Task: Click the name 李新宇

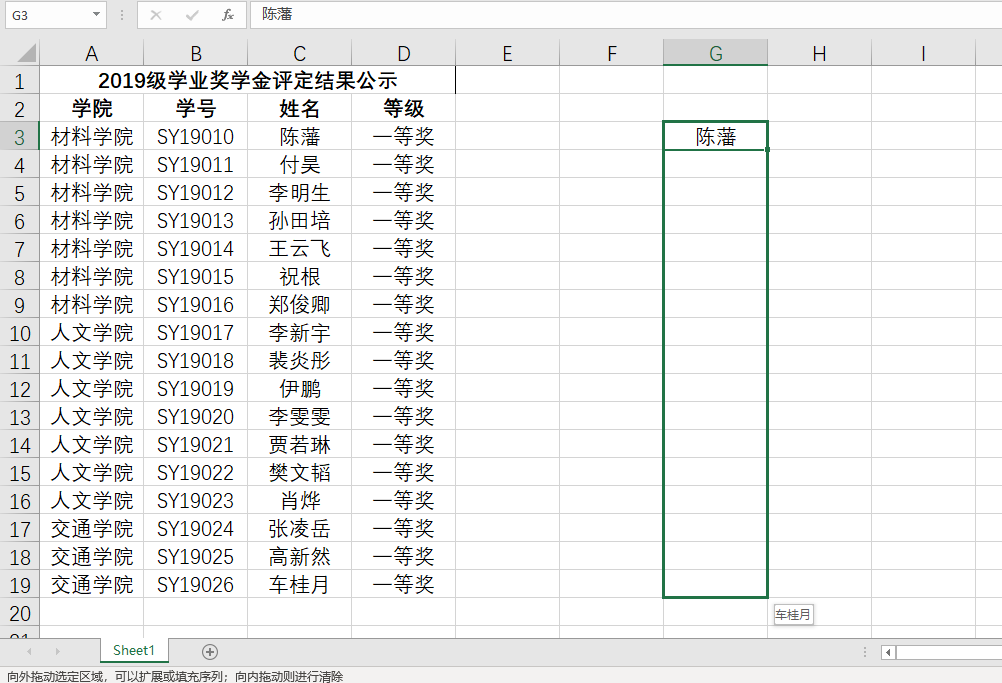Action: (x=299, y=333)
